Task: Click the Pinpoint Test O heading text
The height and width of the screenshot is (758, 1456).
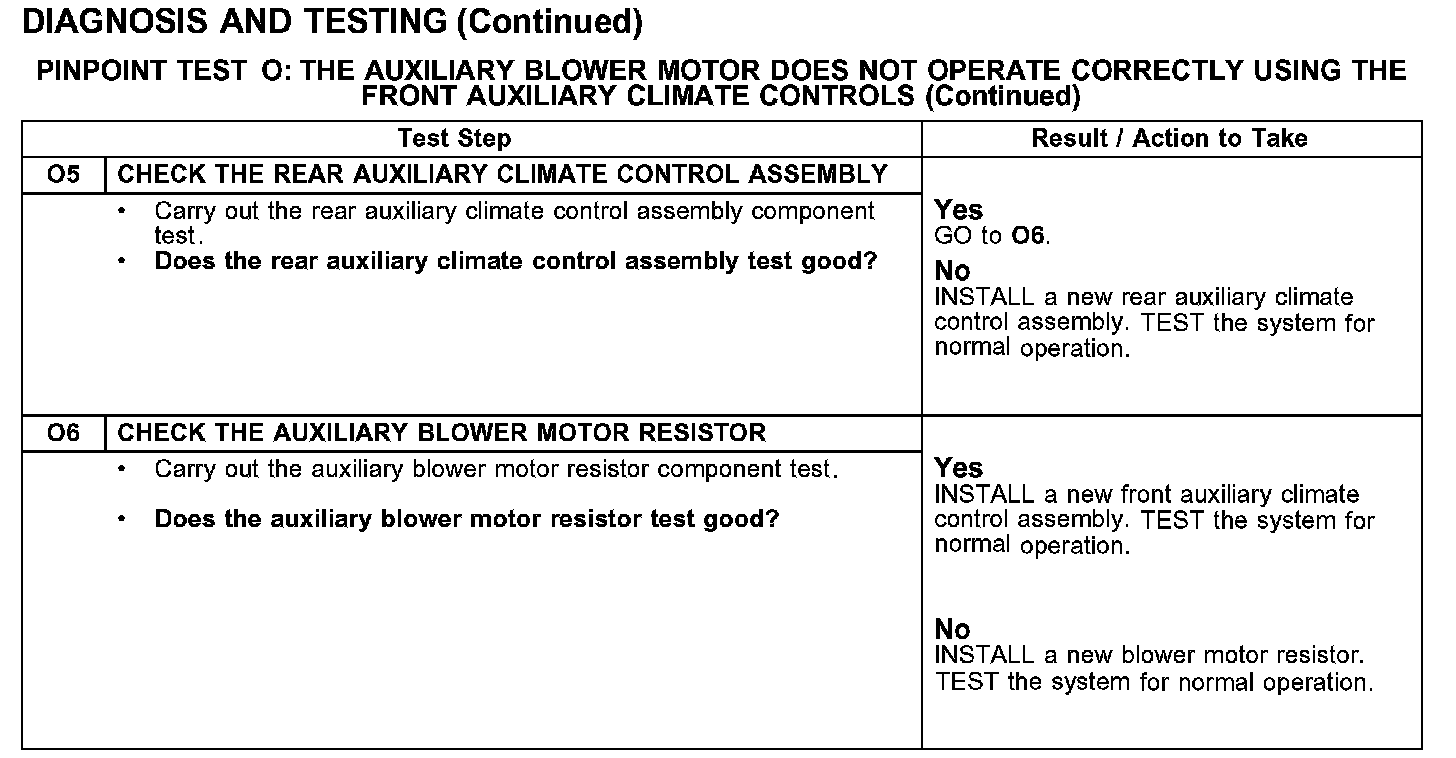Action: point(720,83)
